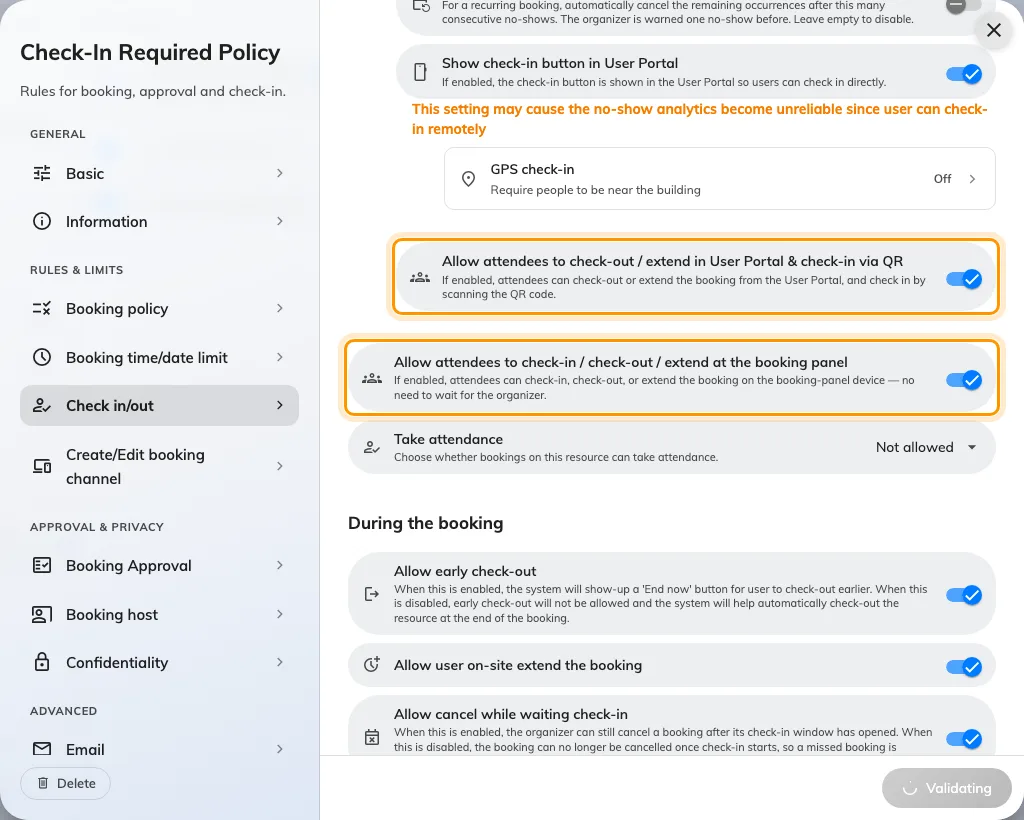Click the Booking Approval icon
Image resolution: width=1024 pixels, height=820 pixels.
pyautogui.click(x=42, y=565)
